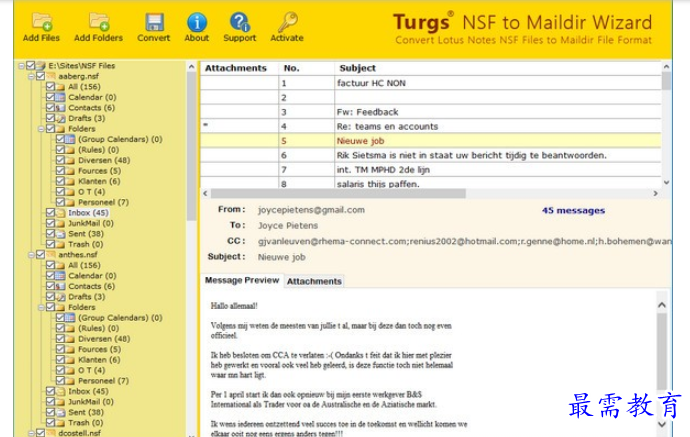Click the message preview scroll up arrow
This screenshot has height=437, width=690.
[662, 305]
